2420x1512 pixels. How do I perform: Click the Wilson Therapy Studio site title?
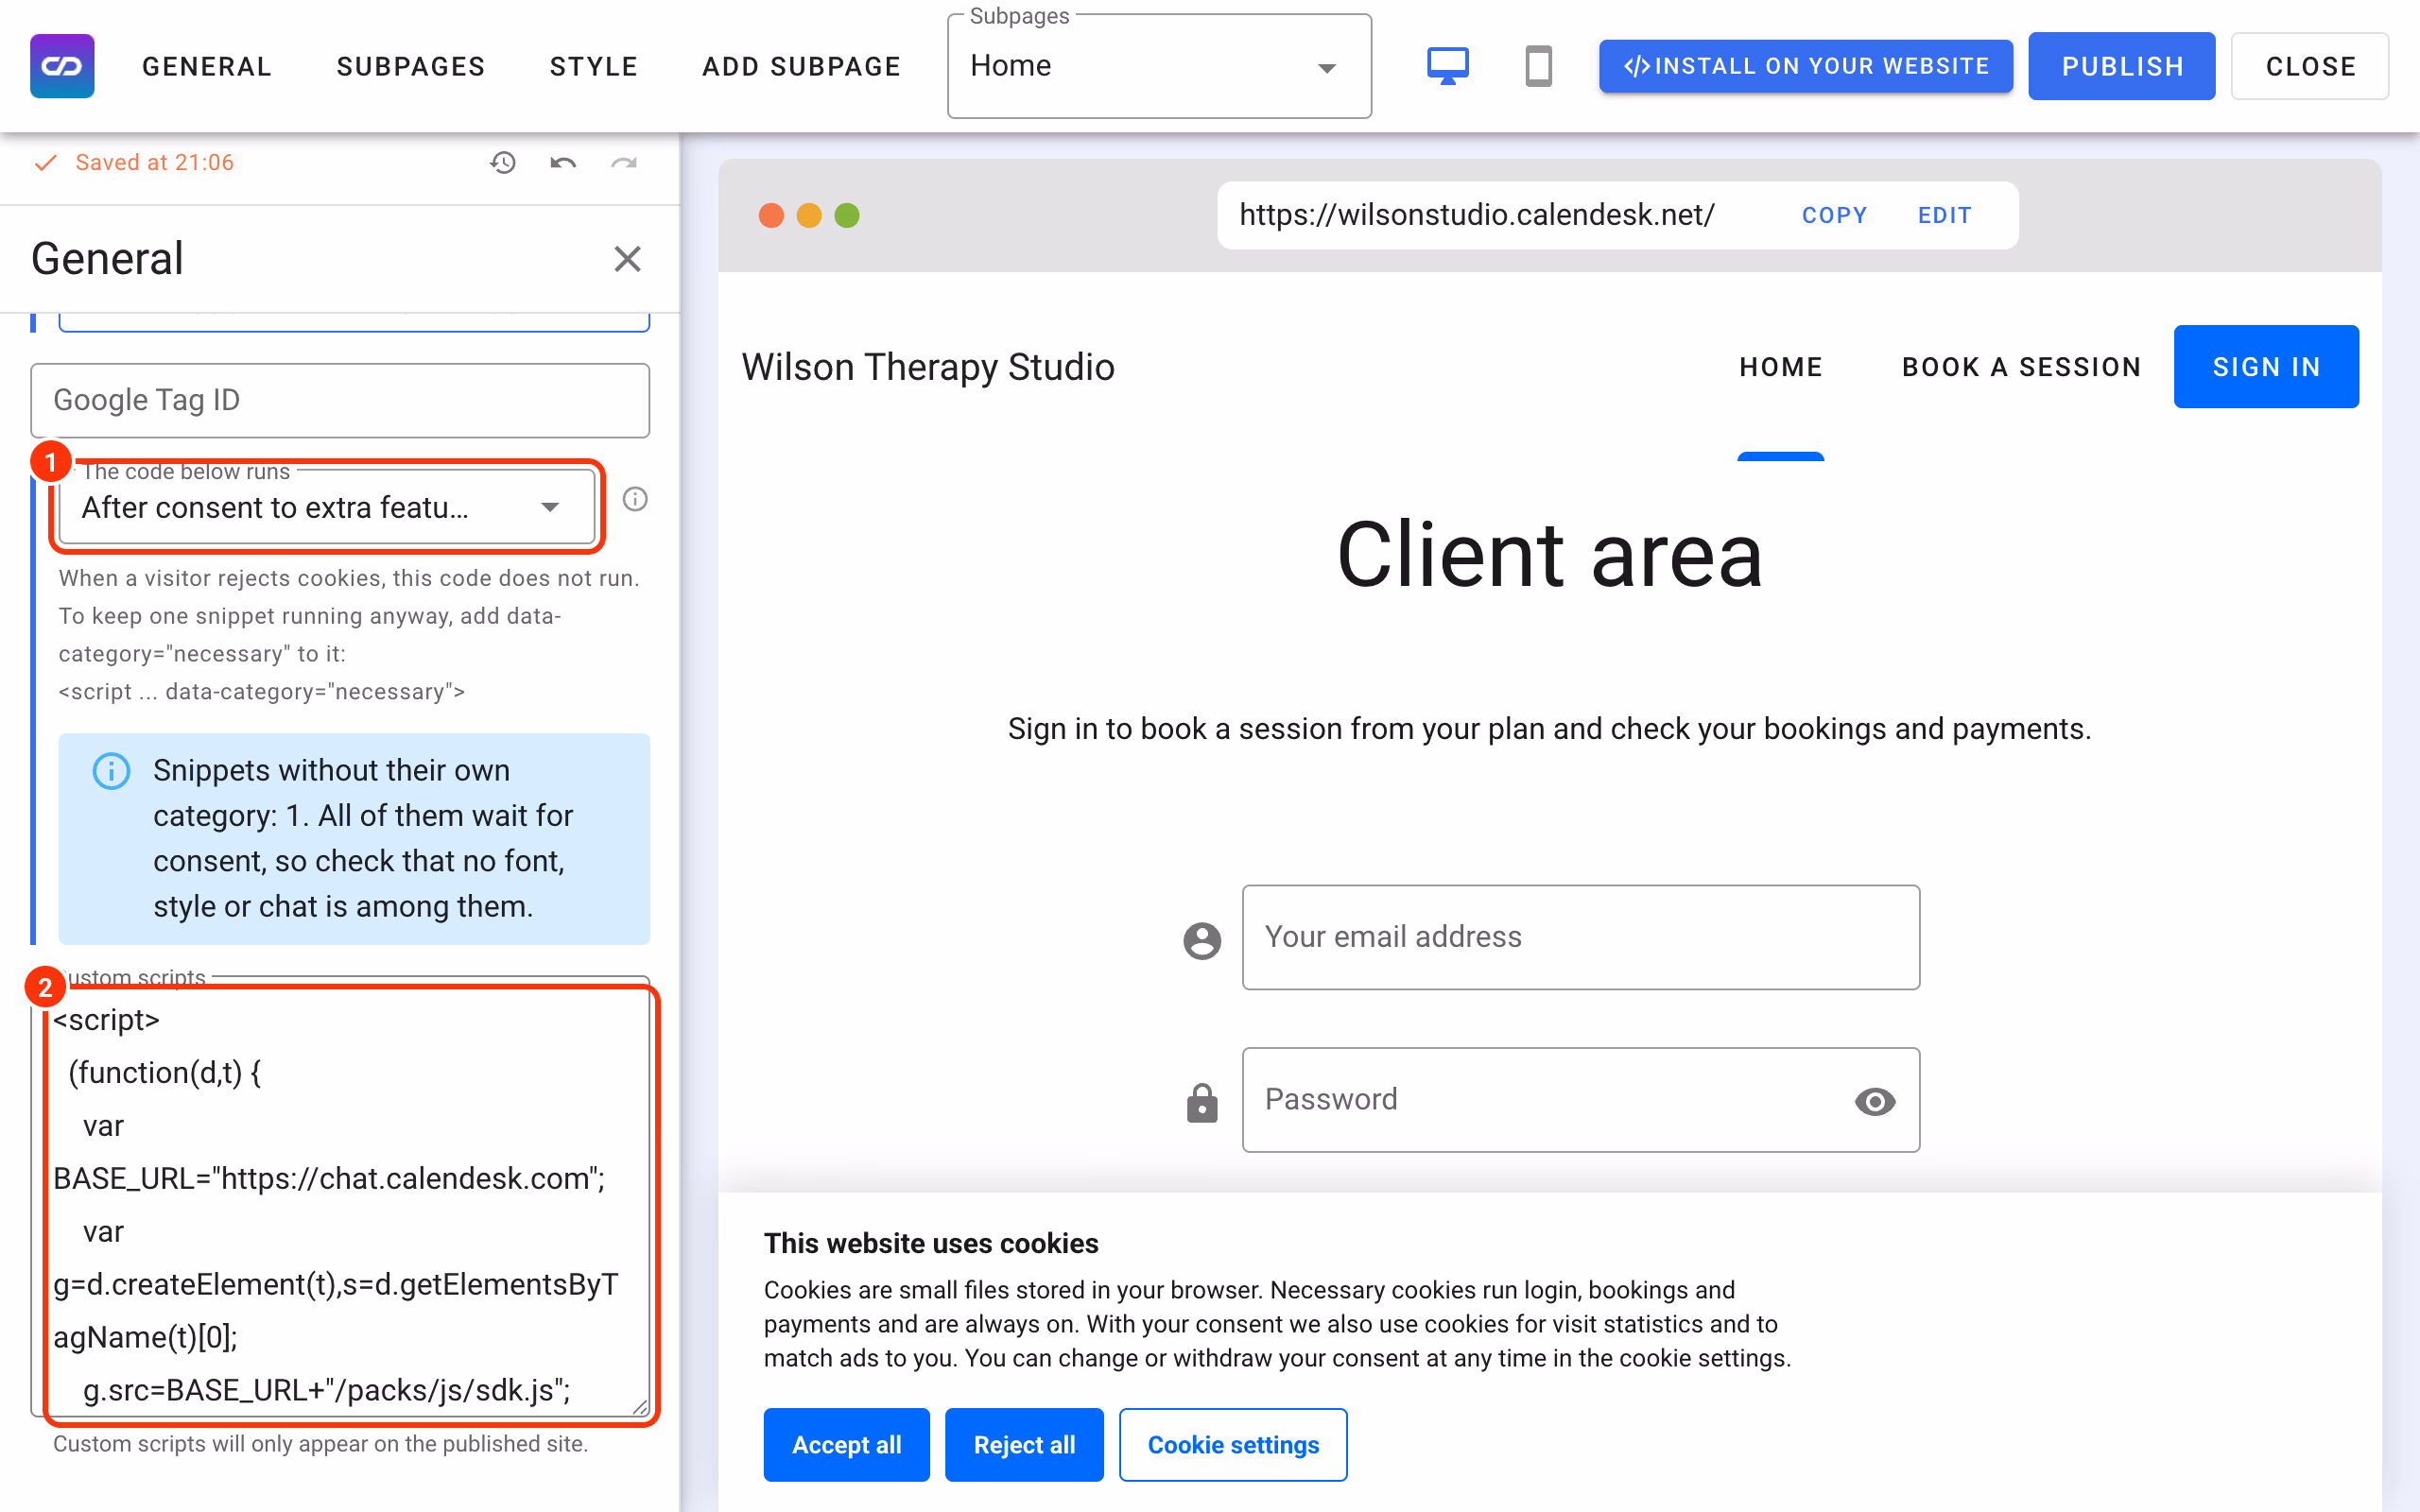tap(928, 367)
